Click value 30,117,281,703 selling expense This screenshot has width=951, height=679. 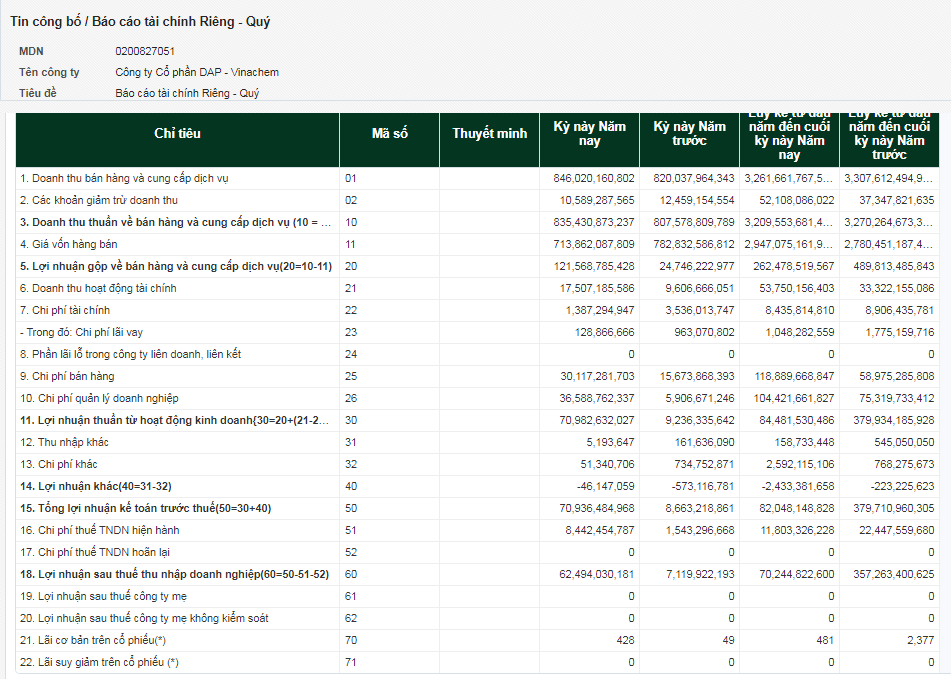coord(597,376)
